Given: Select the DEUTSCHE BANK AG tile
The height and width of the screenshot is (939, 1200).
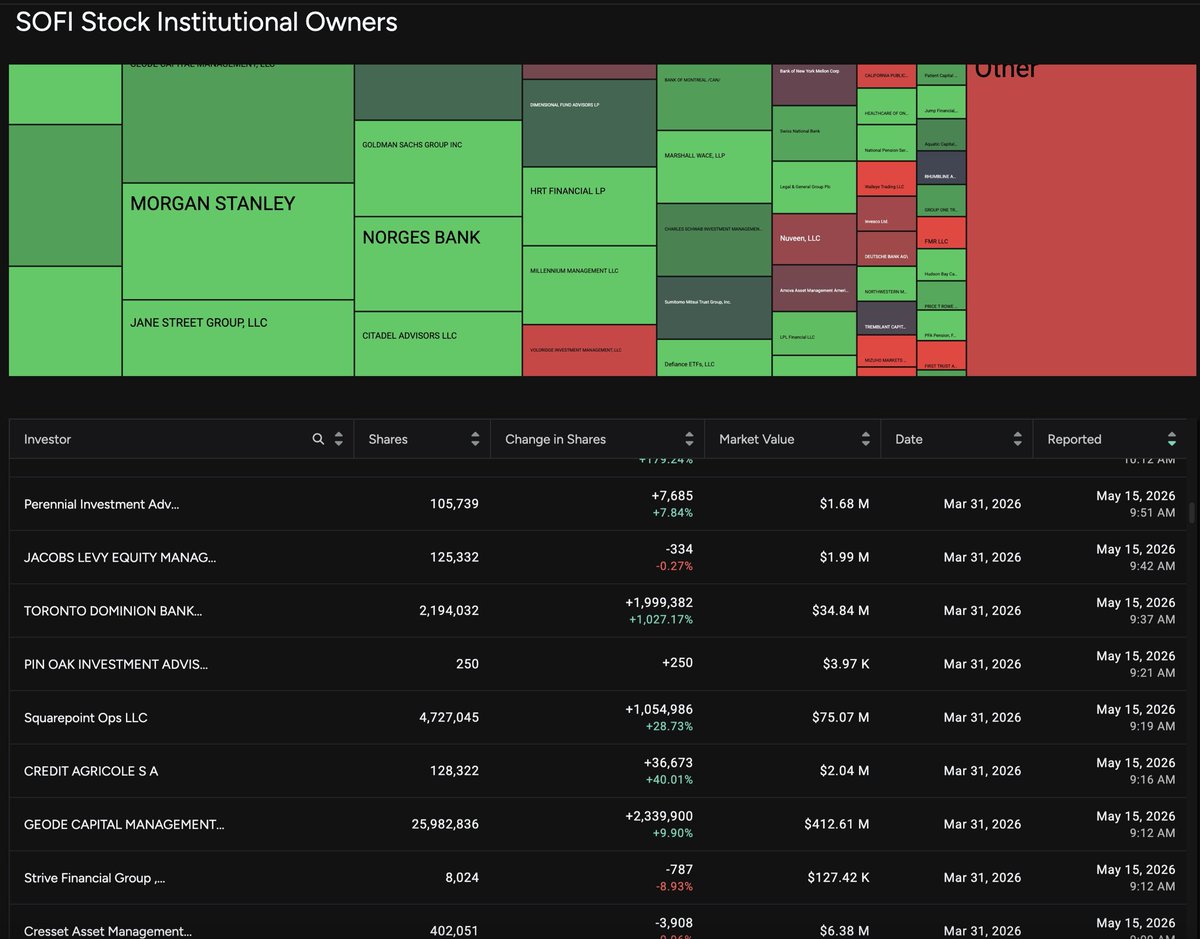Looking at the screenshot, I should (x=887, y=249).
